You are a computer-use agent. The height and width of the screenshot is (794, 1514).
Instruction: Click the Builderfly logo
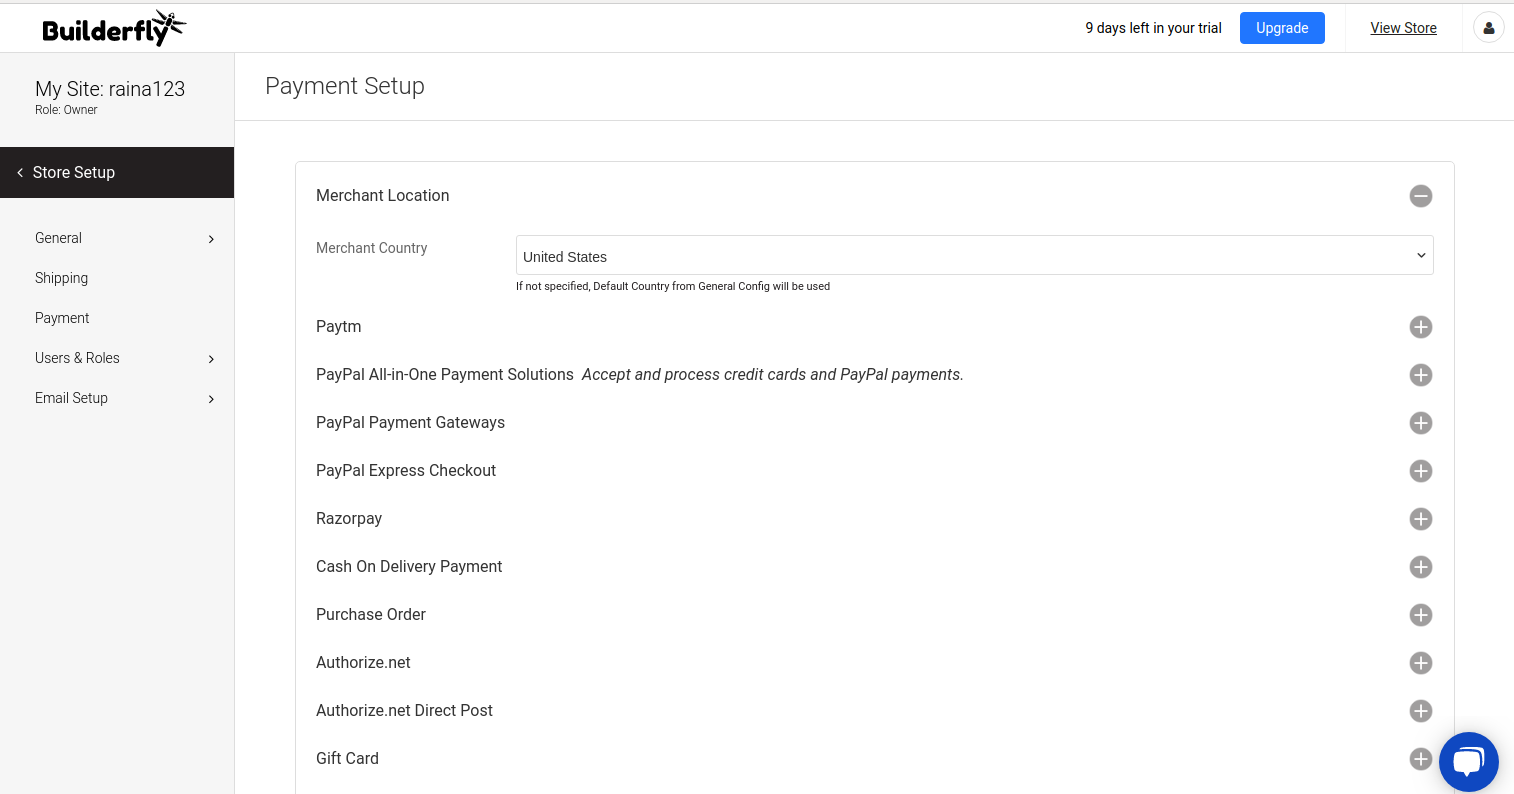[113, 29]
